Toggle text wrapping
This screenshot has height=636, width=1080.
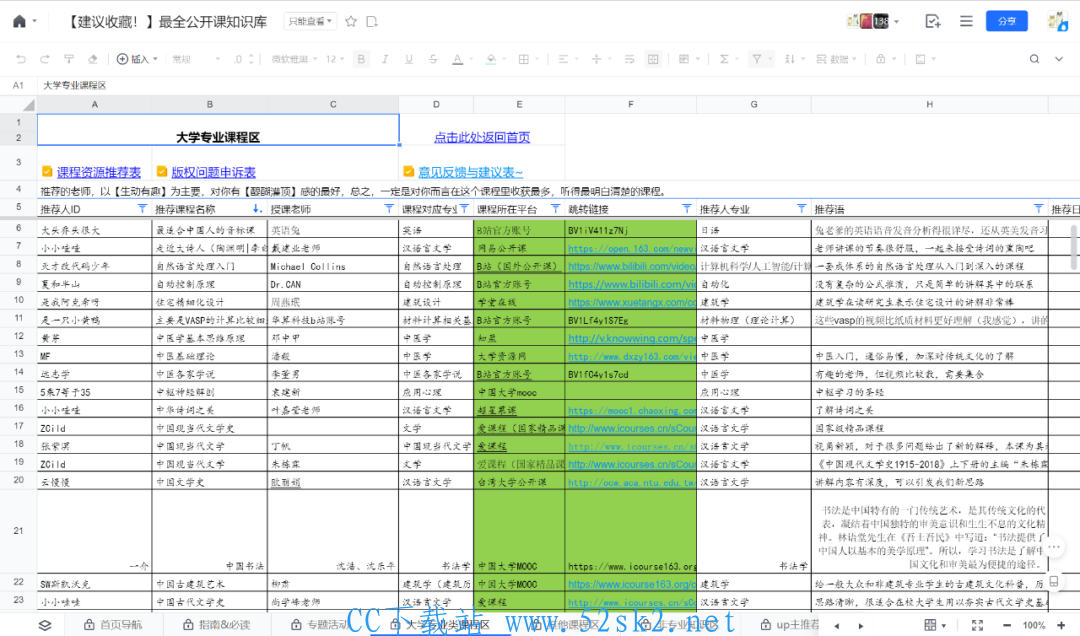click(x=630, y=59)
